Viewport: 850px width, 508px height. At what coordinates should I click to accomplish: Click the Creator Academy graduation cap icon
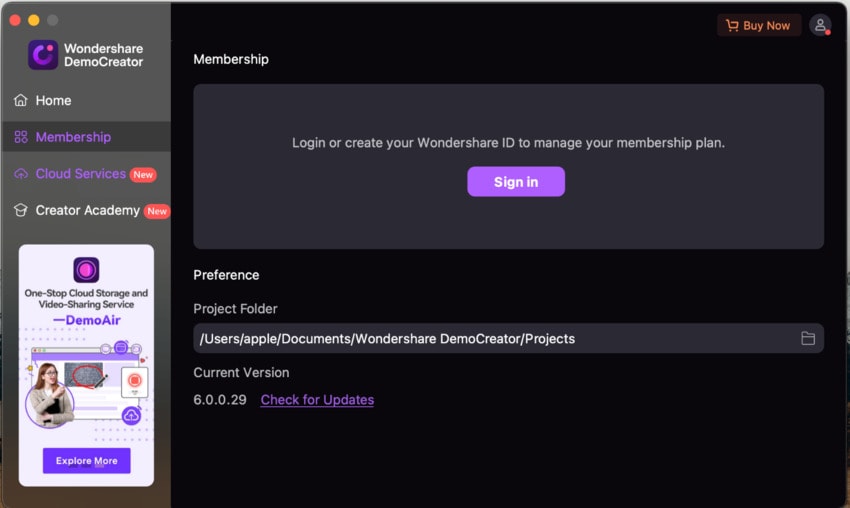[x=21, y=211]
